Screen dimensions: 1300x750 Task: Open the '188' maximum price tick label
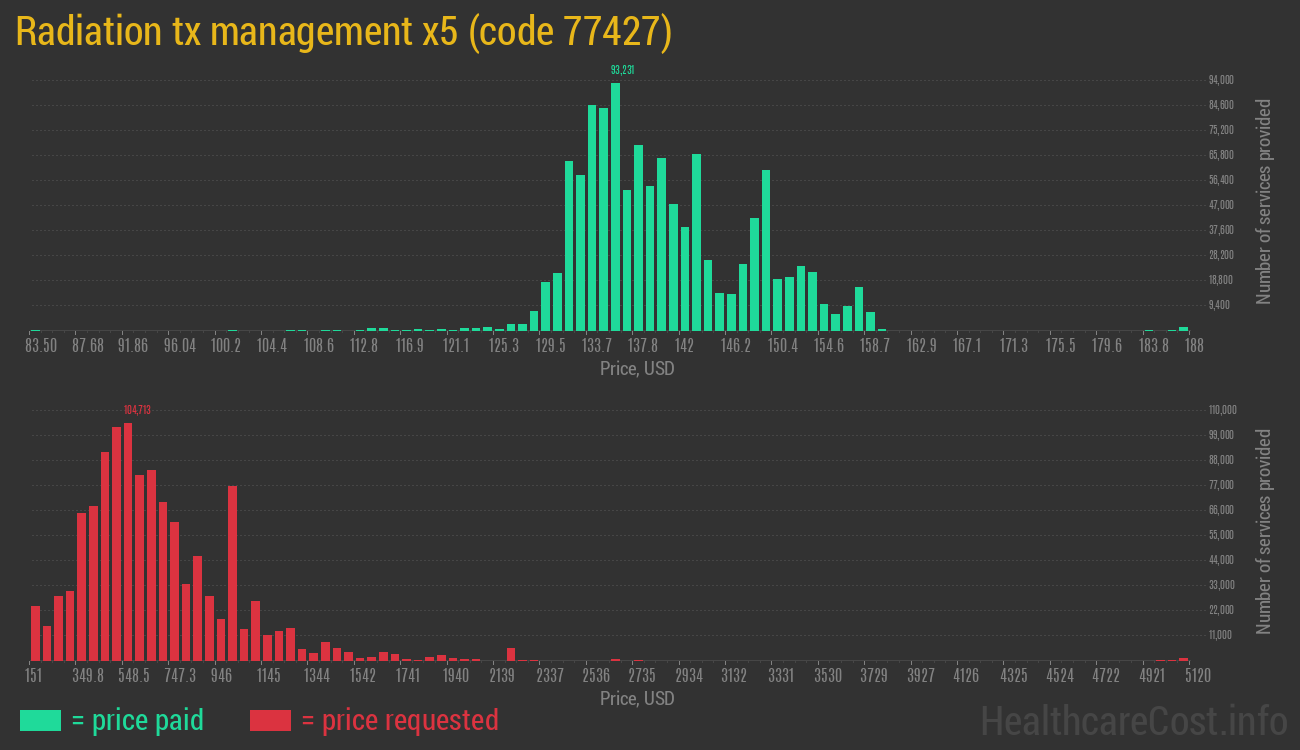click(x=1192, y=345)
